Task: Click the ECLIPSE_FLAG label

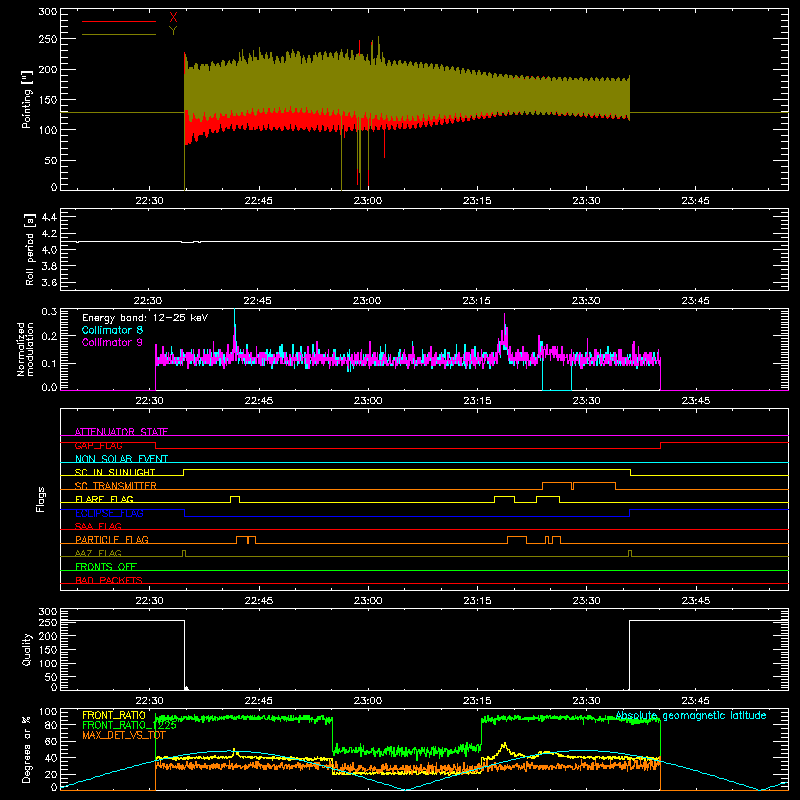Action: coord(109,513)
